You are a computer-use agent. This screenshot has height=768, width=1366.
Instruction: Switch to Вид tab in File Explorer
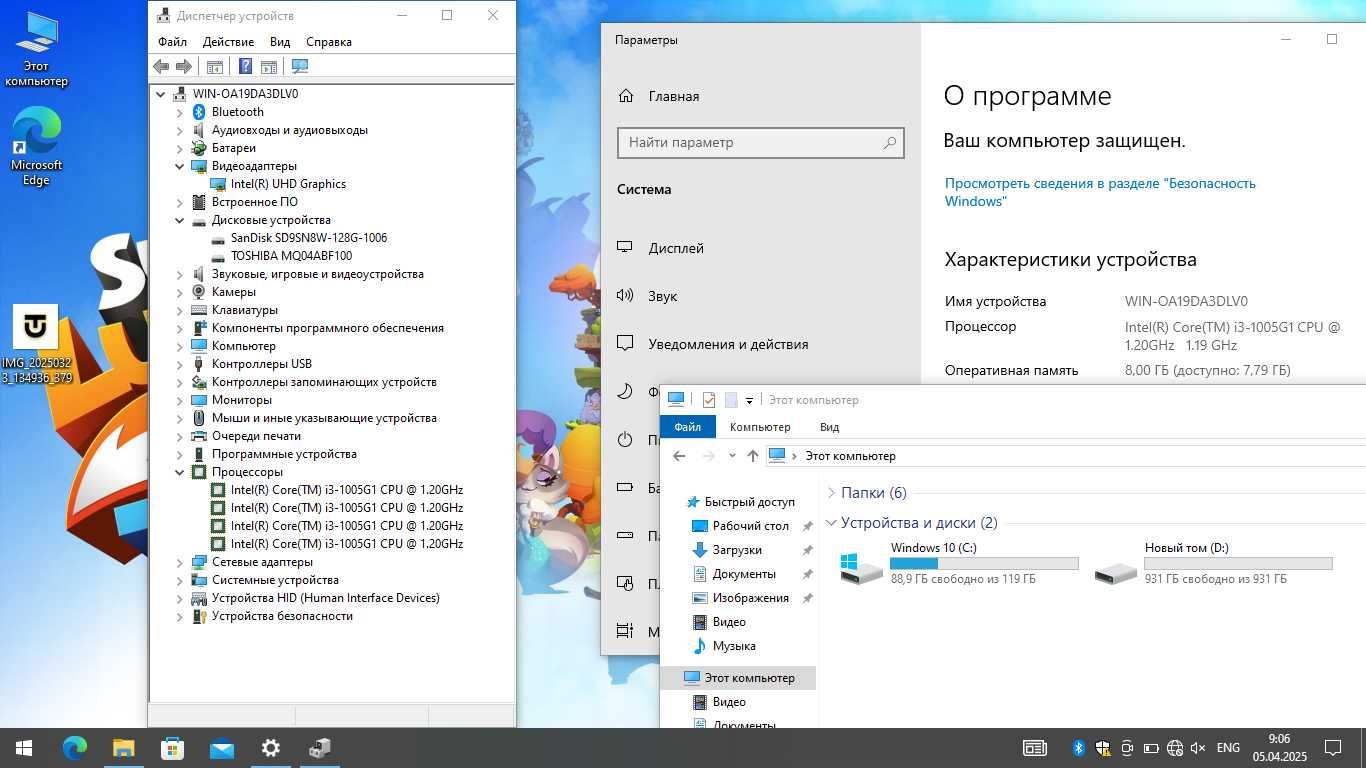[x=829, y=427]
